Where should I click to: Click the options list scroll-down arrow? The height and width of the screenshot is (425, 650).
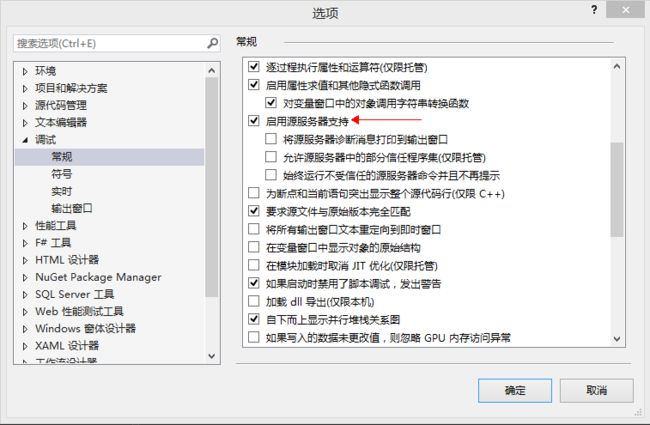(x=617, y=339)
